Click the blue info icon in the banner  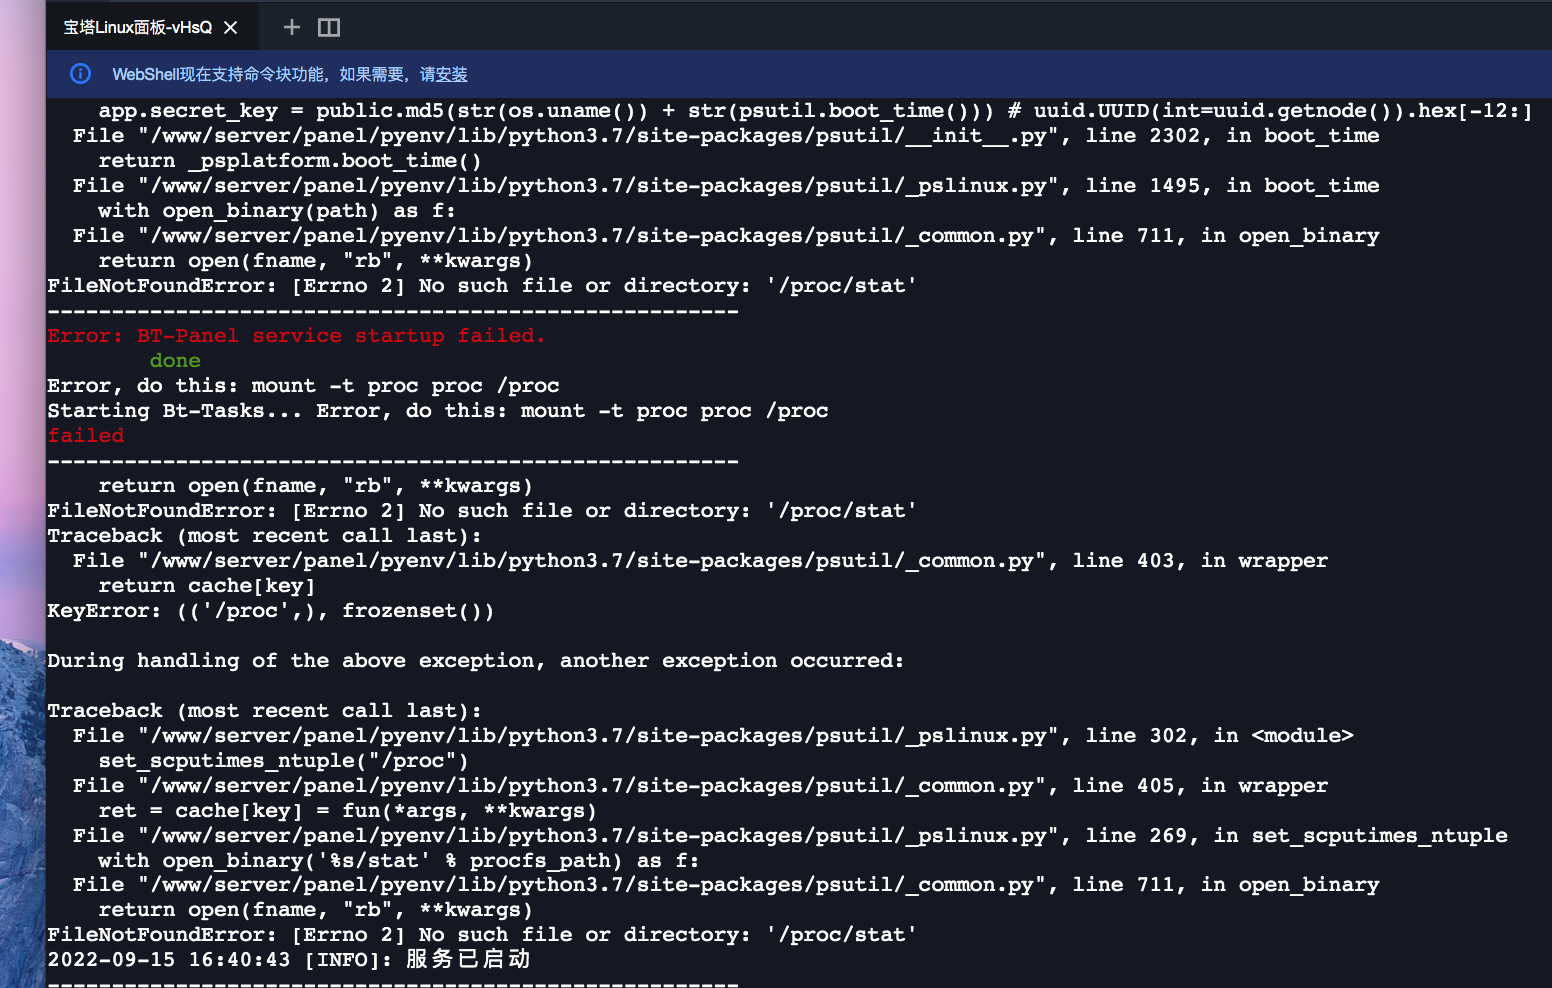pos(80,74)
